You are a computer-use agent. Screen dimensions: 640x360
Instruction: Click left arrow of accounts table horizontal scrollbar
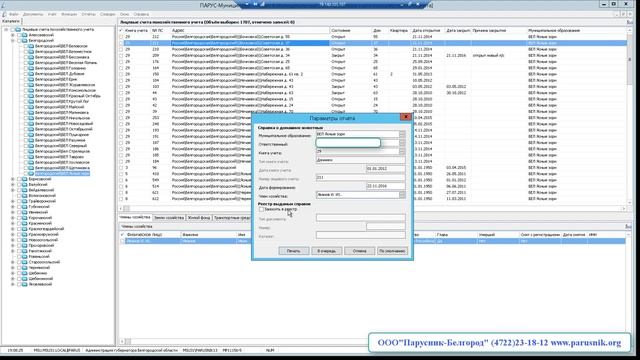coord(121,209)
